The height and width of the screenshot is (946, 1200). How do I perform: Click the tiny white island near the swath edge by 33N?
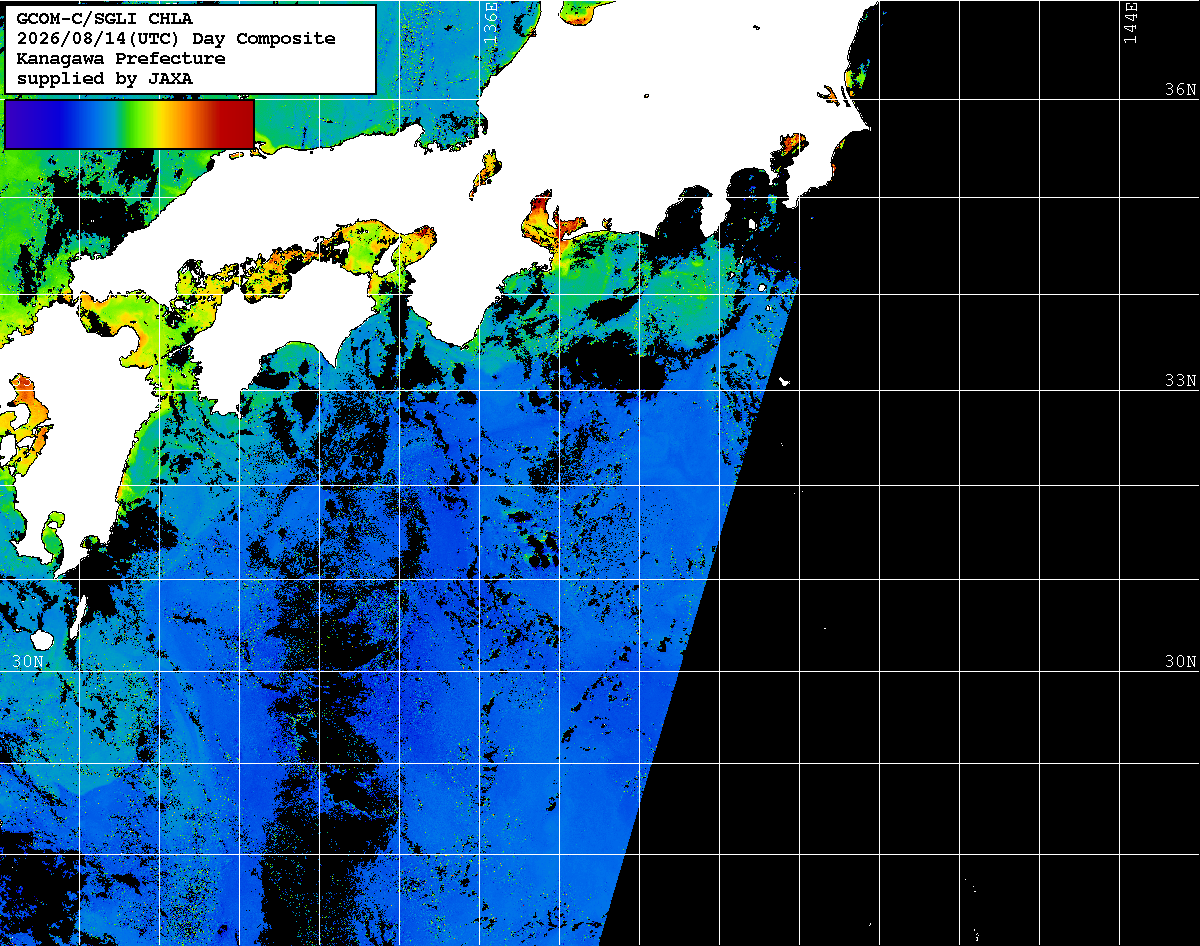tap(784, 381)
